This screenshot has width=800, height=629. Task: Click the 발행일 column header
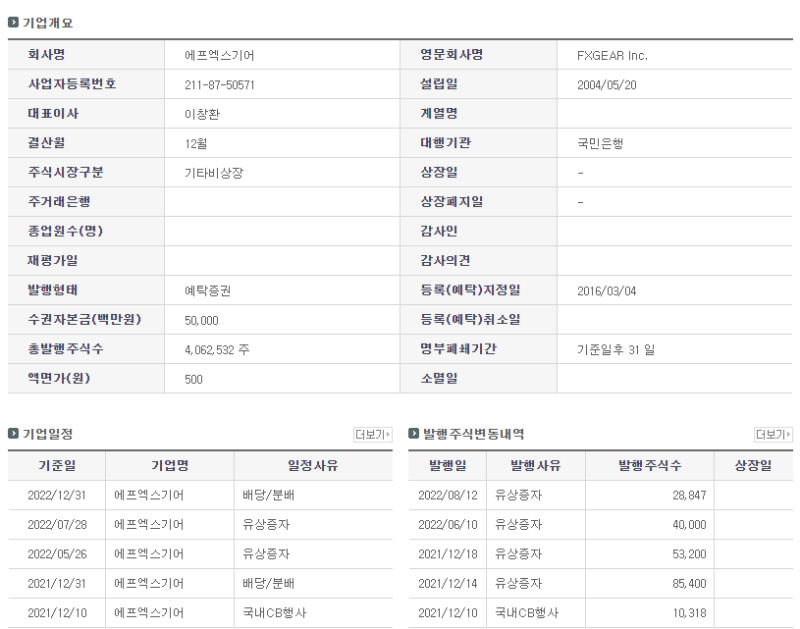point(447,465)
